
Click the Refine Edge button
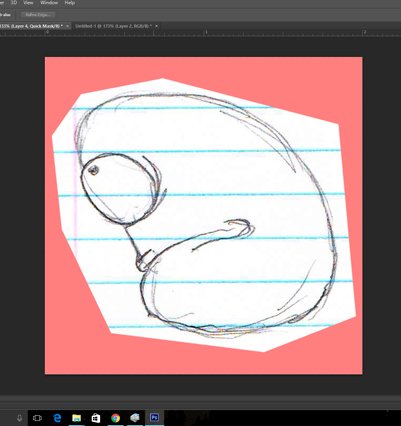38,15
